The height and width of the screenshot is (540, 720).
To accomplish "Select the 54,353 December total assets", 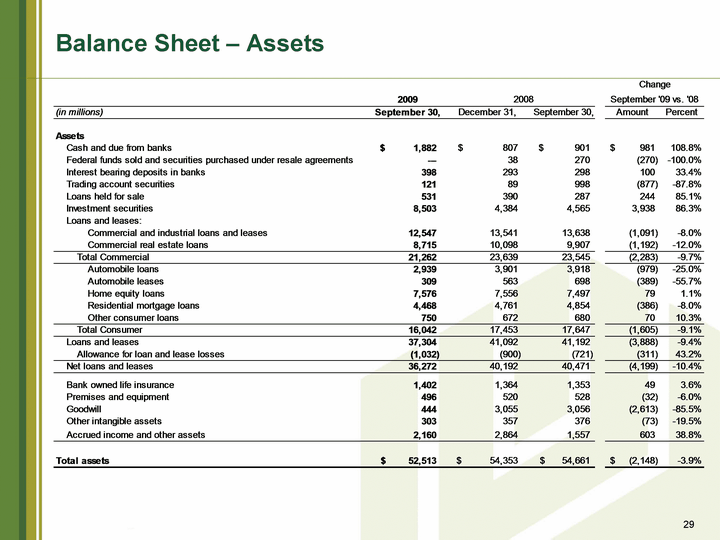I will coord(504,461).
